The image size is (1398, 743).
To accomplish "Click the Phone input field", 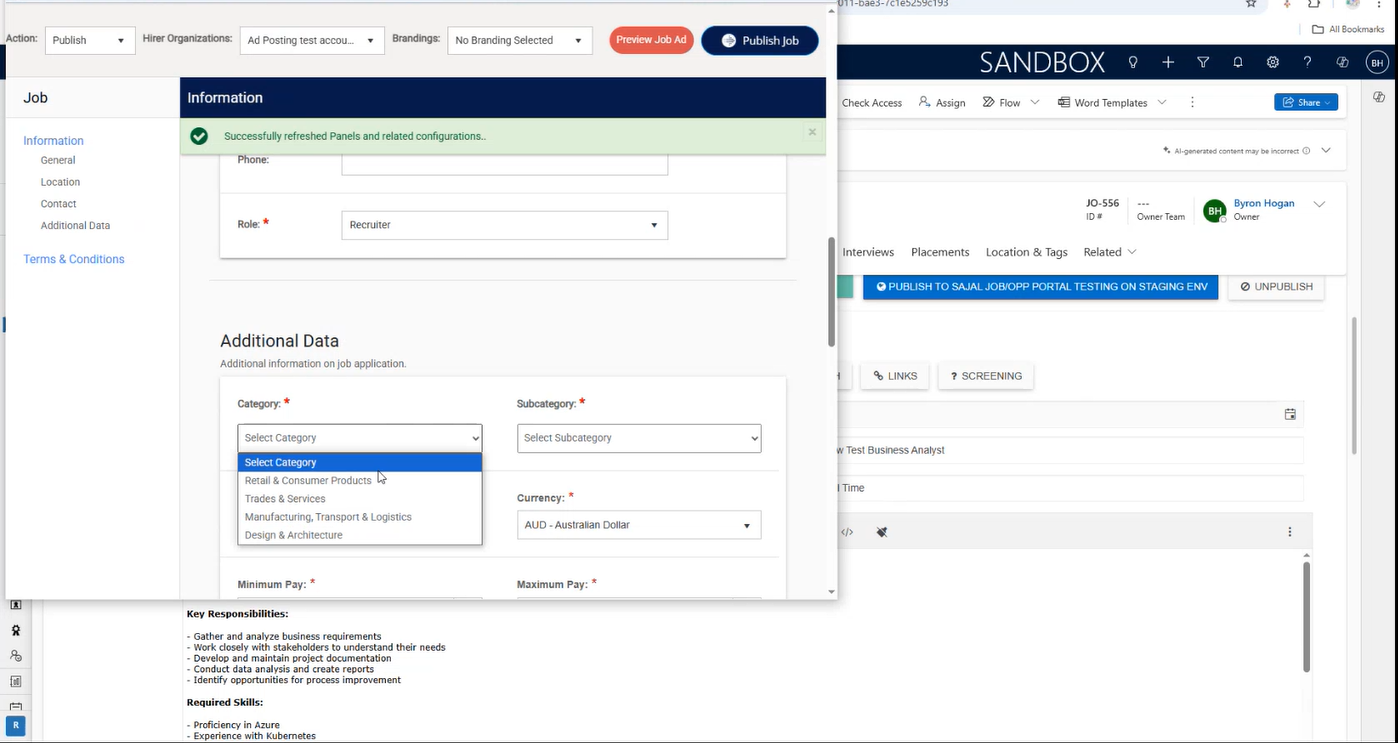I will [x=504, y=163].
